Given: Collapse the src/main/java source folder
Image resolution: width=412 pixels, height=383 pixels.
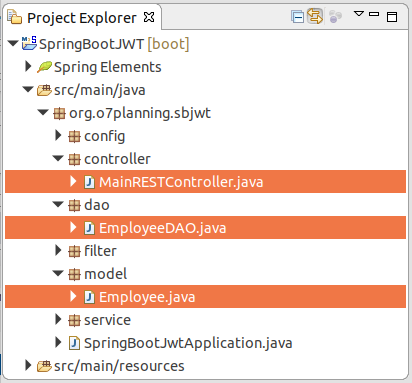Looking at the screenshot, I should (28, 89).
